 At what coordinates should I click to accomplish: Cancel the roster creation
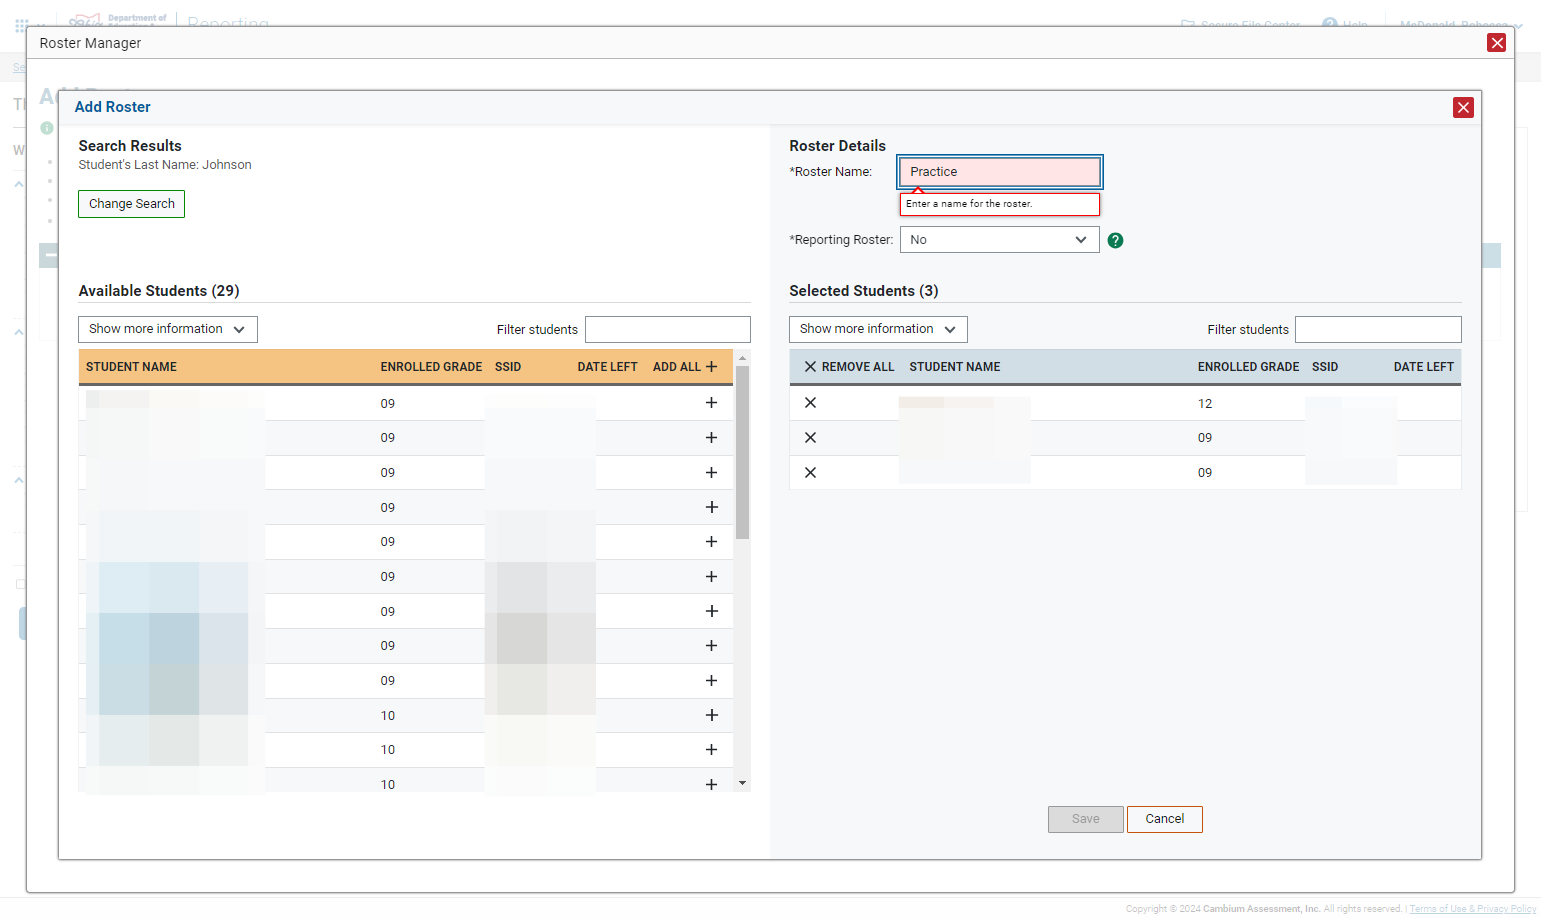point(1164,819)
